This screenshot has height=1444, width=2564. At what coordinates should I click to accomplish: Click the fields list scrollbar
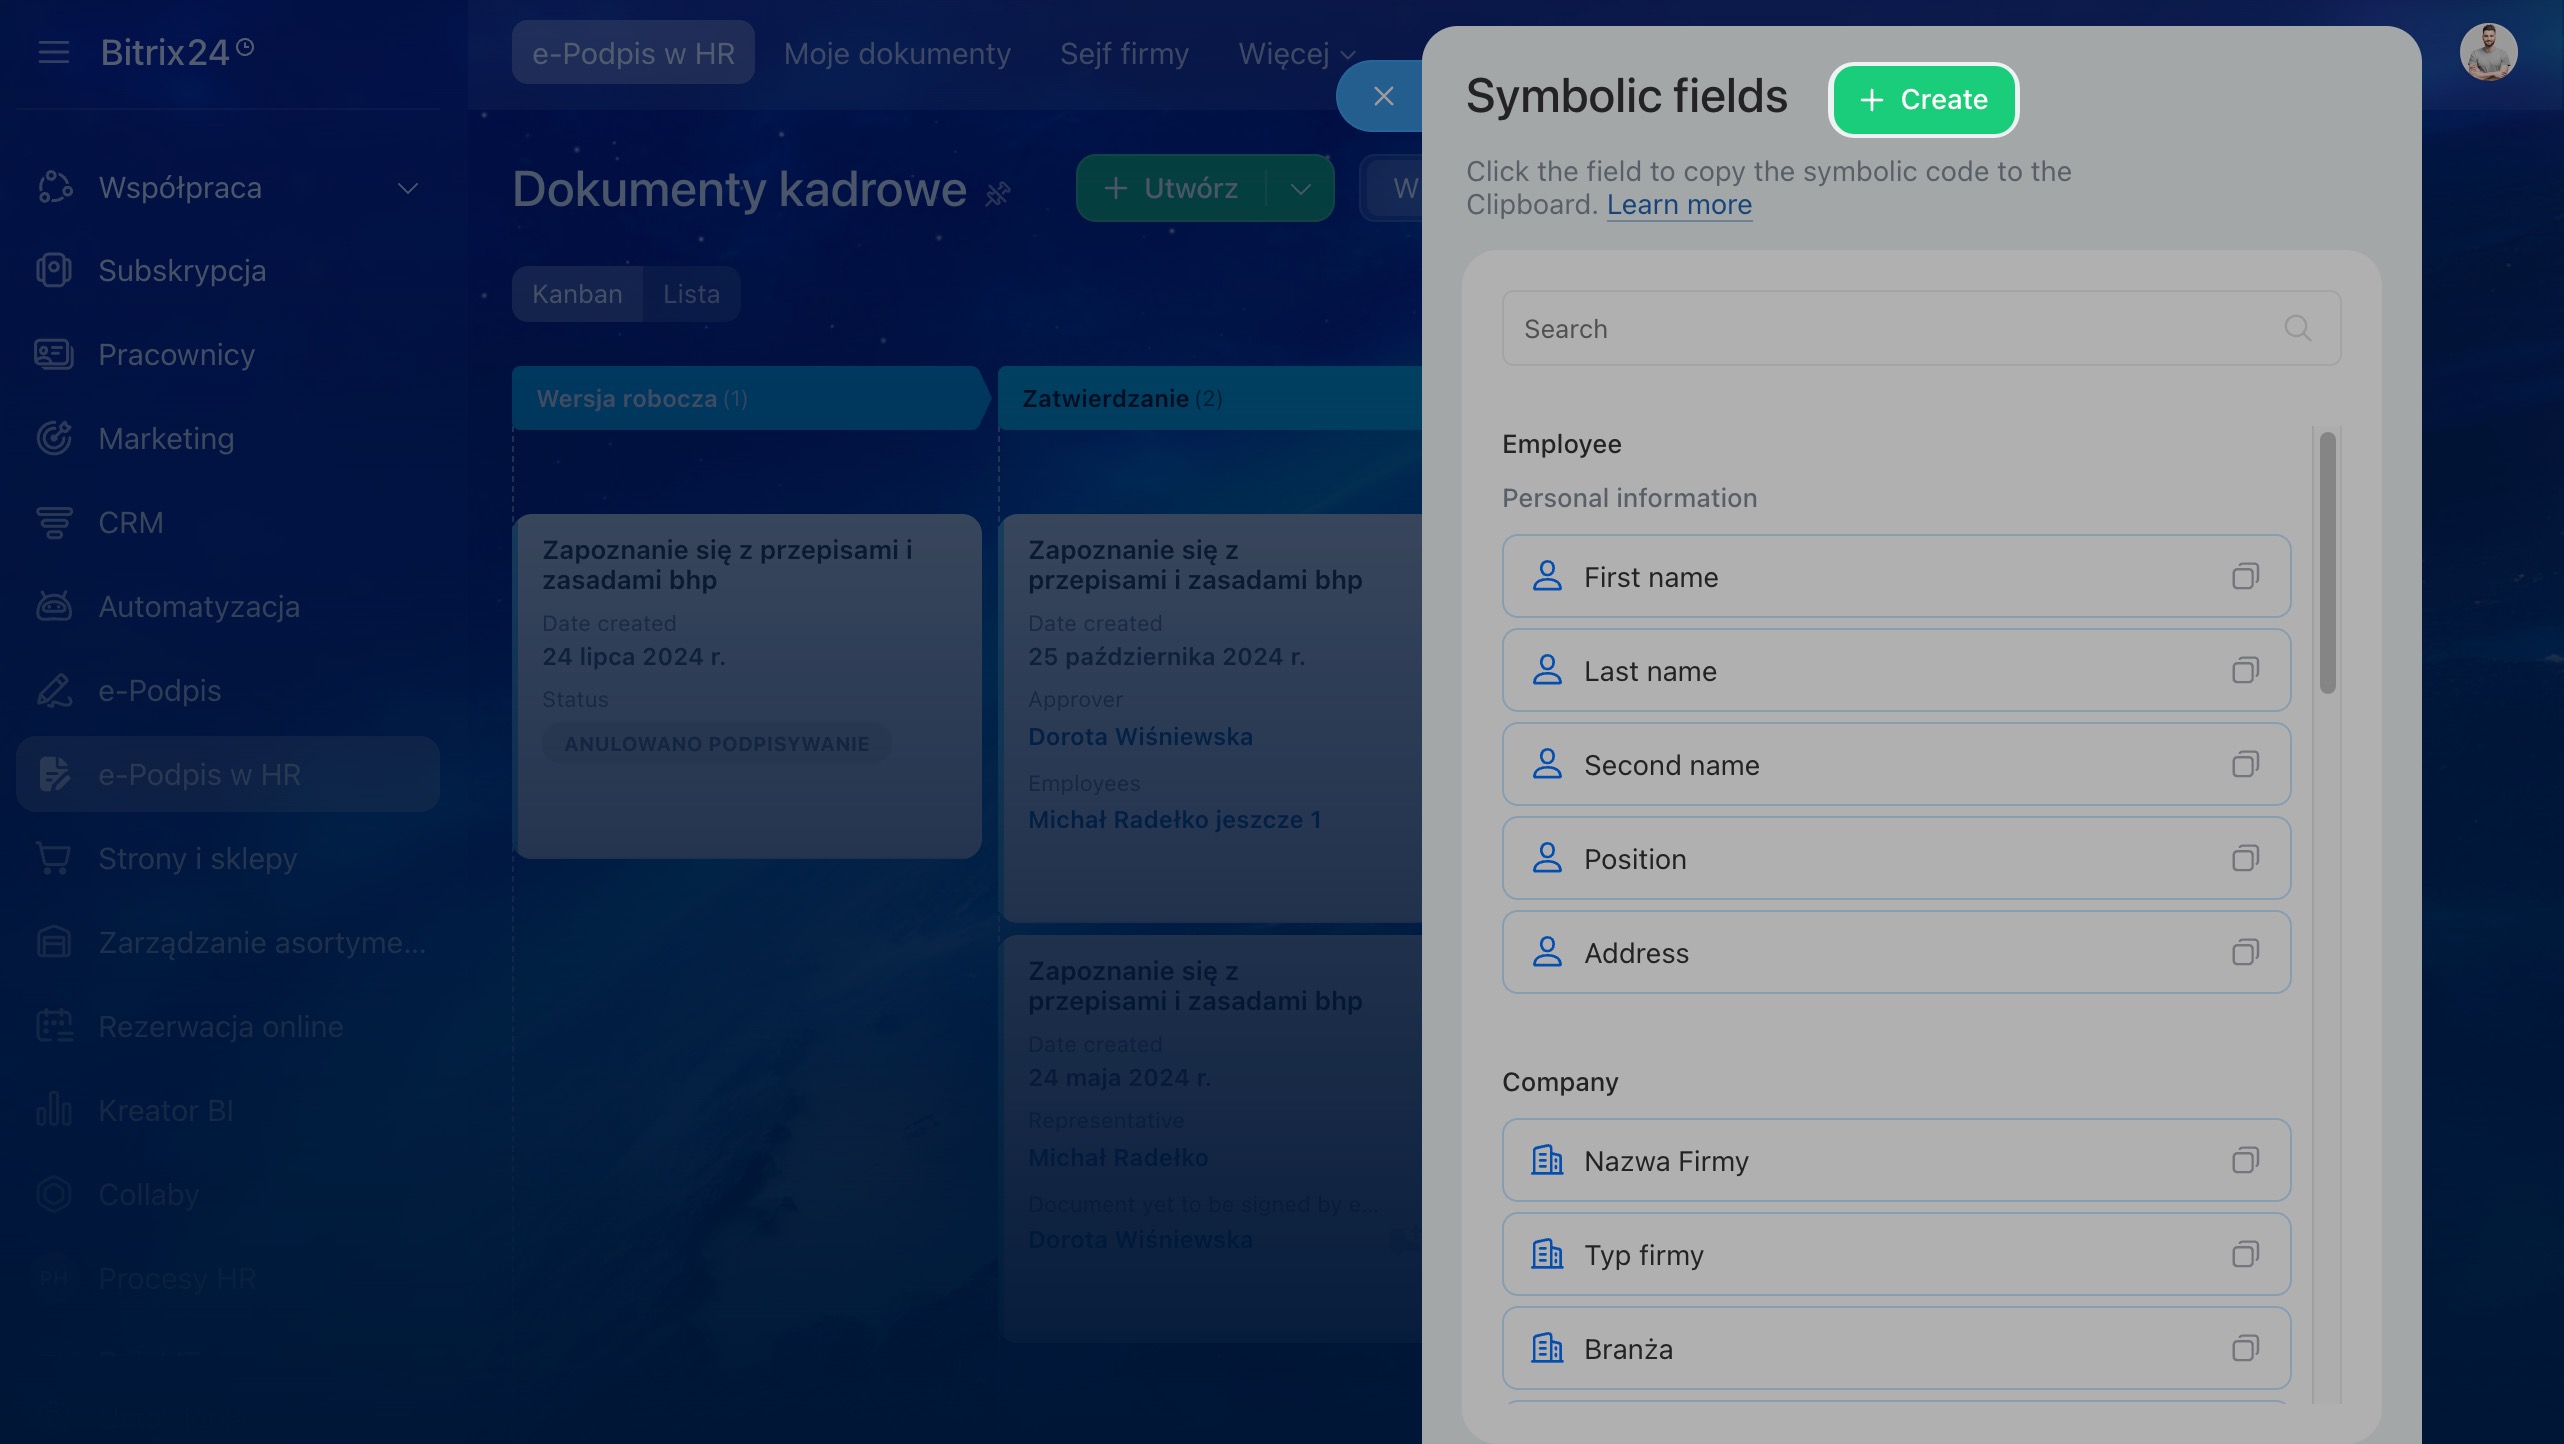pos(2327,562)
